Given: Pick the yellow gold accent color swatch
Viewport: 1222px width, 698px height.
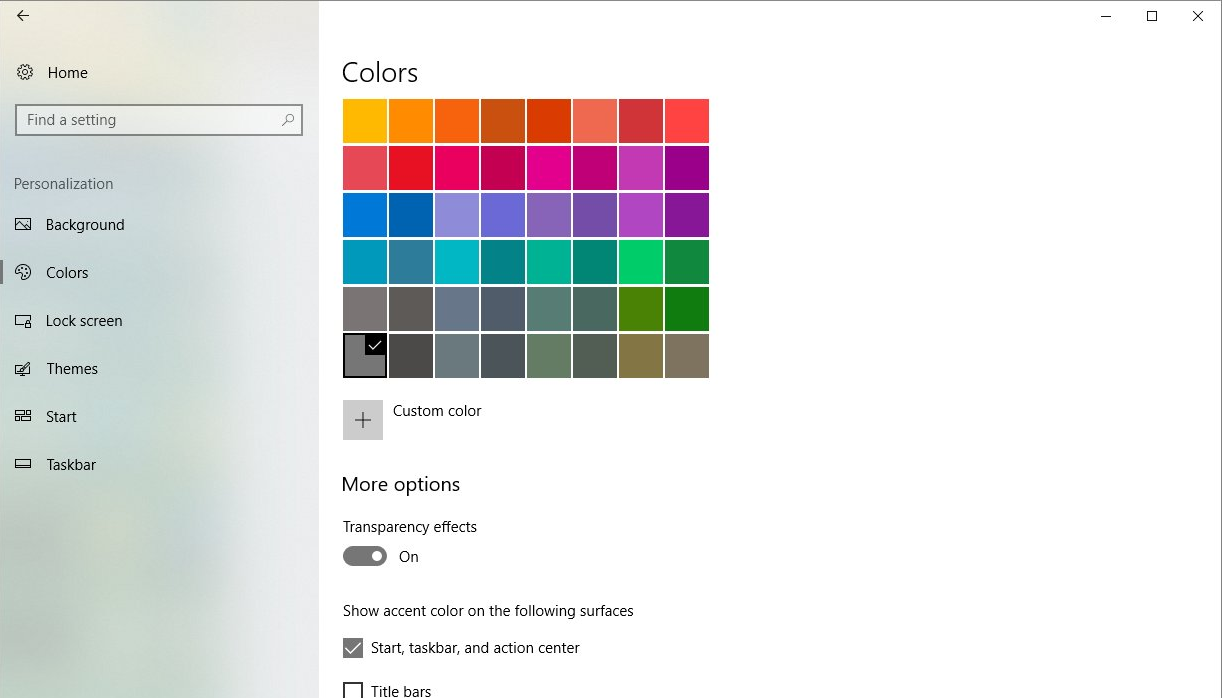Looking at the screenshot, I should point(365,121).
